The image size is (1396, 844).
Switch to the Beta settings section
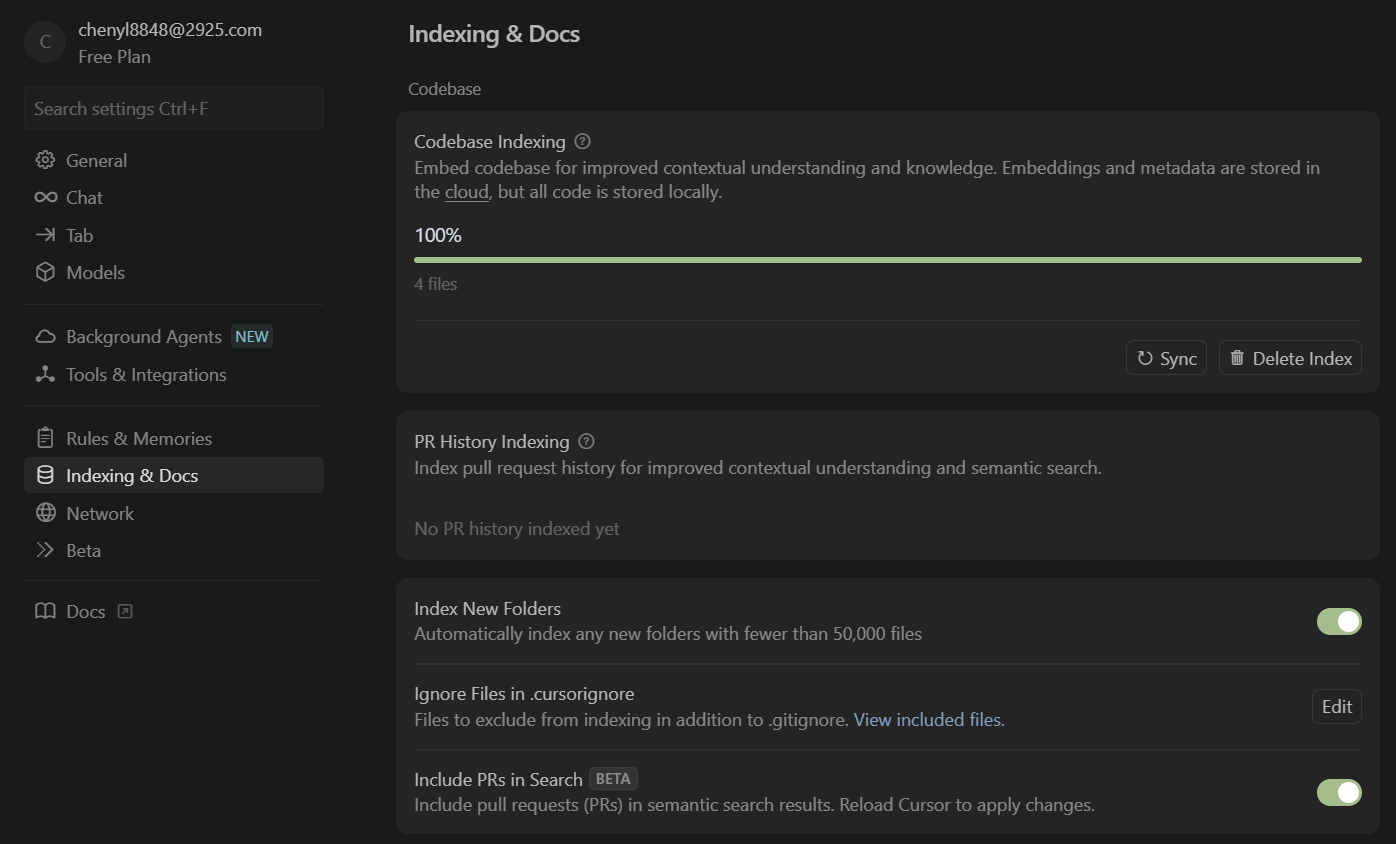(x=83, y=551)
